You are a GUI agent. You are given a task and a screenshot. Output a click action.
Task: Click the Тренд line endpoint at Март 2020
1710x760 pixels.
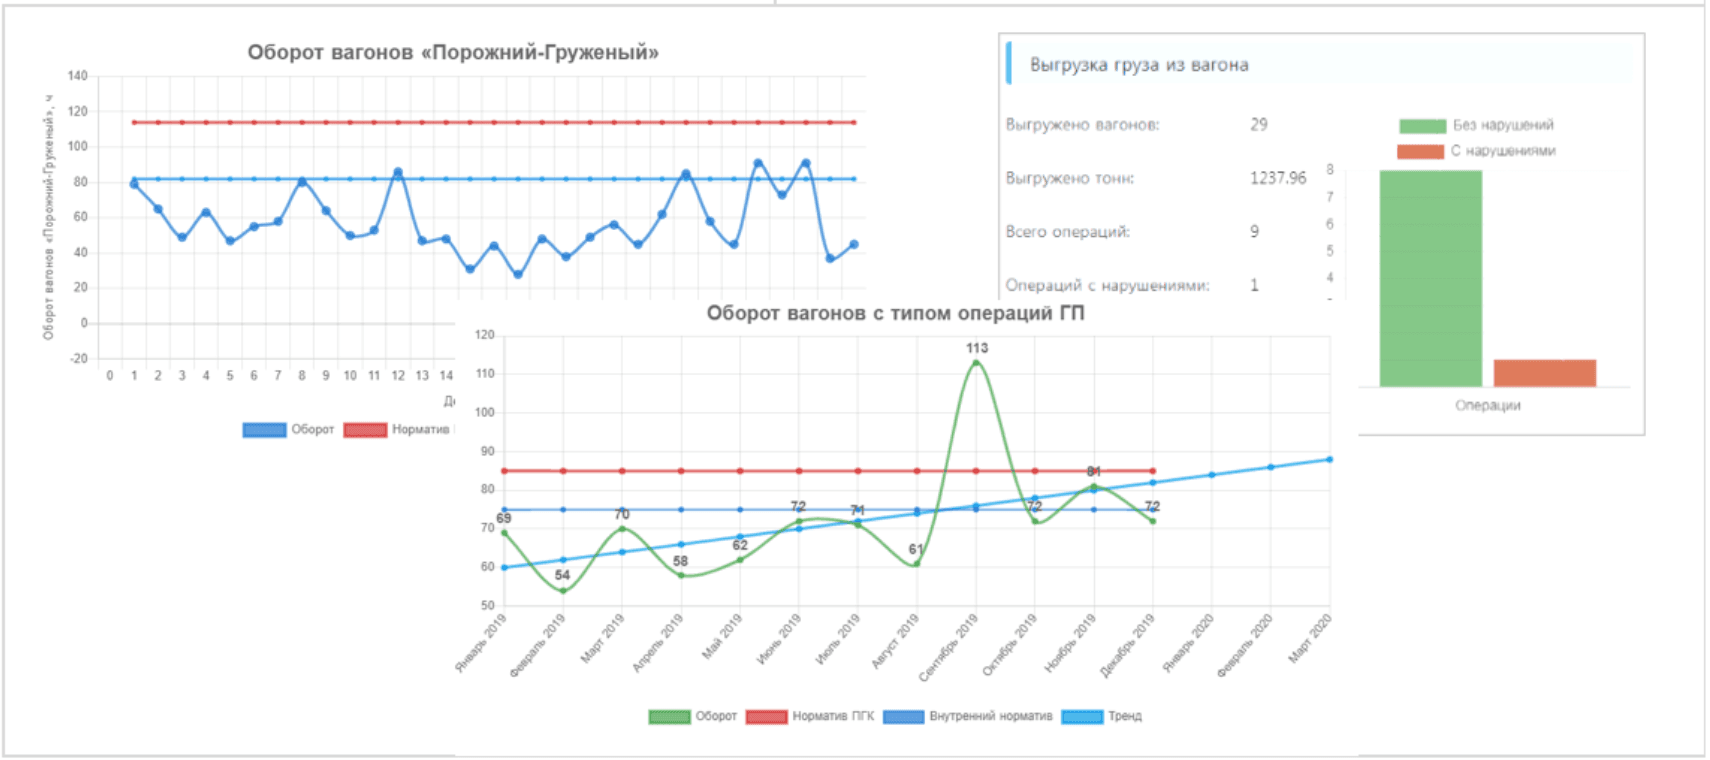[1329, 459]
